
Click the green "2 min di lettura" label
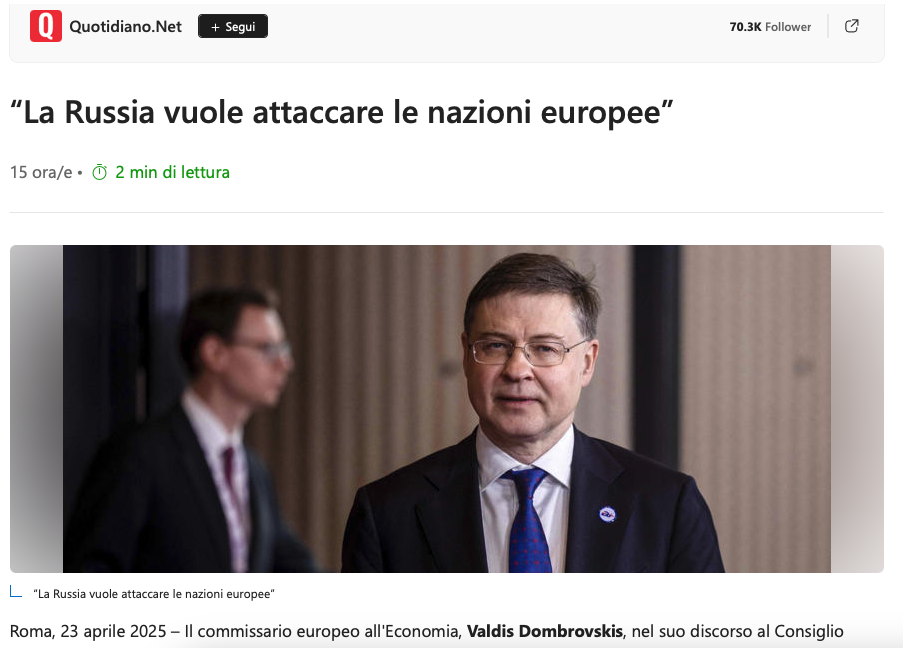coord(172,172)
